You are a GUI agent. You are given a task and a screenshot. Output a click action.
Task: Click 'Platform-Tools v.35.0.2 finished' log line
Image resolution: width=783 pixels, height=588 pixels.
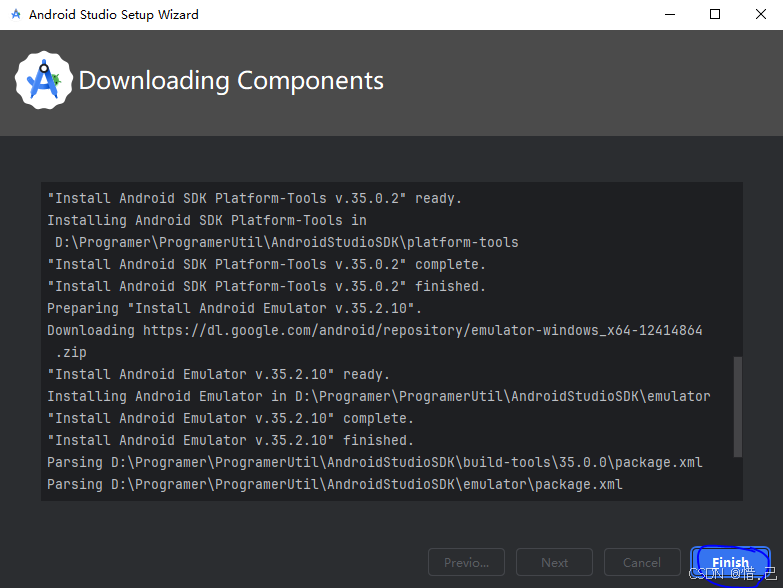click(266, 287)
